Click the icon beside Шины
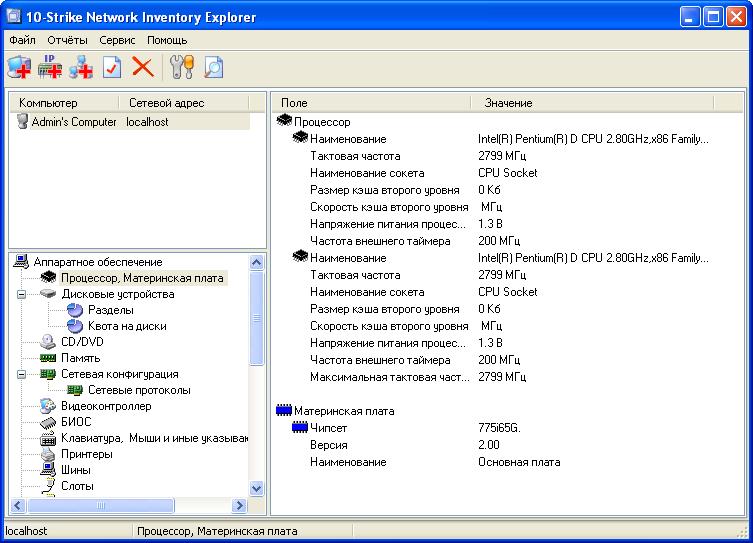This screenshot has height=543, width=753. click(48, 470)
